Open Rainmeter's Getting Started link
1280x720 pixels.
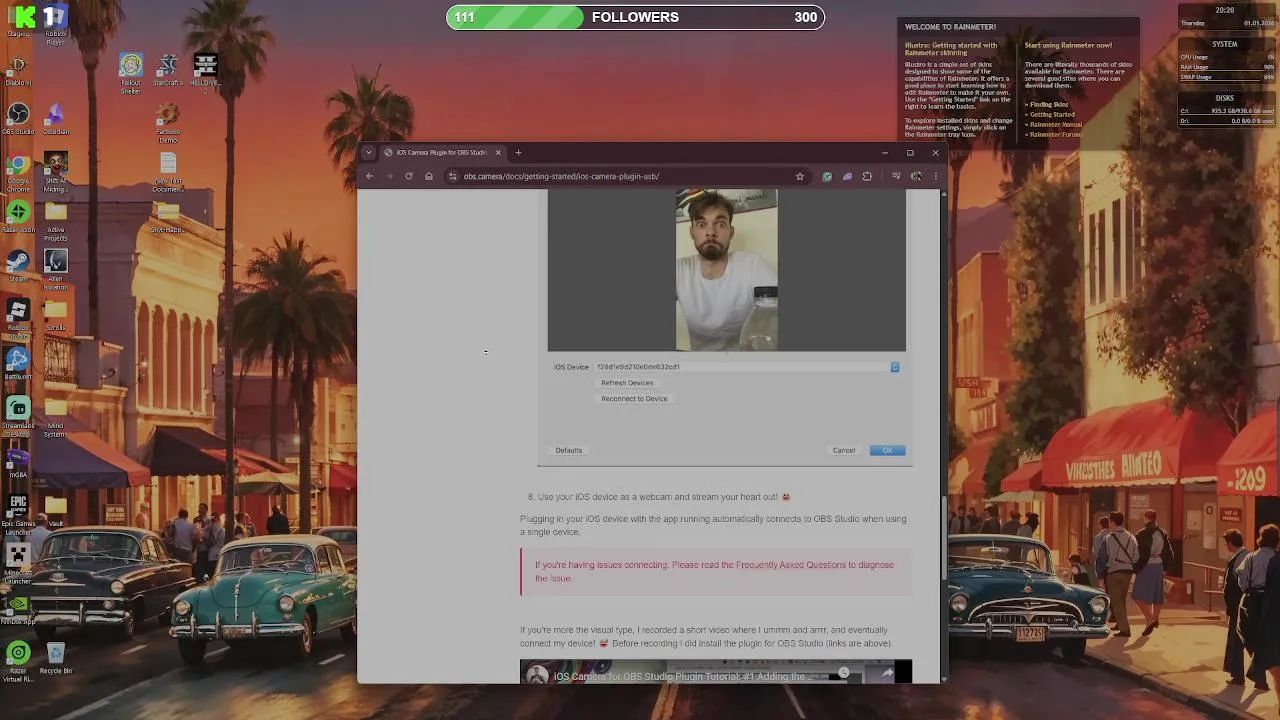click(x=1051, y=115)
